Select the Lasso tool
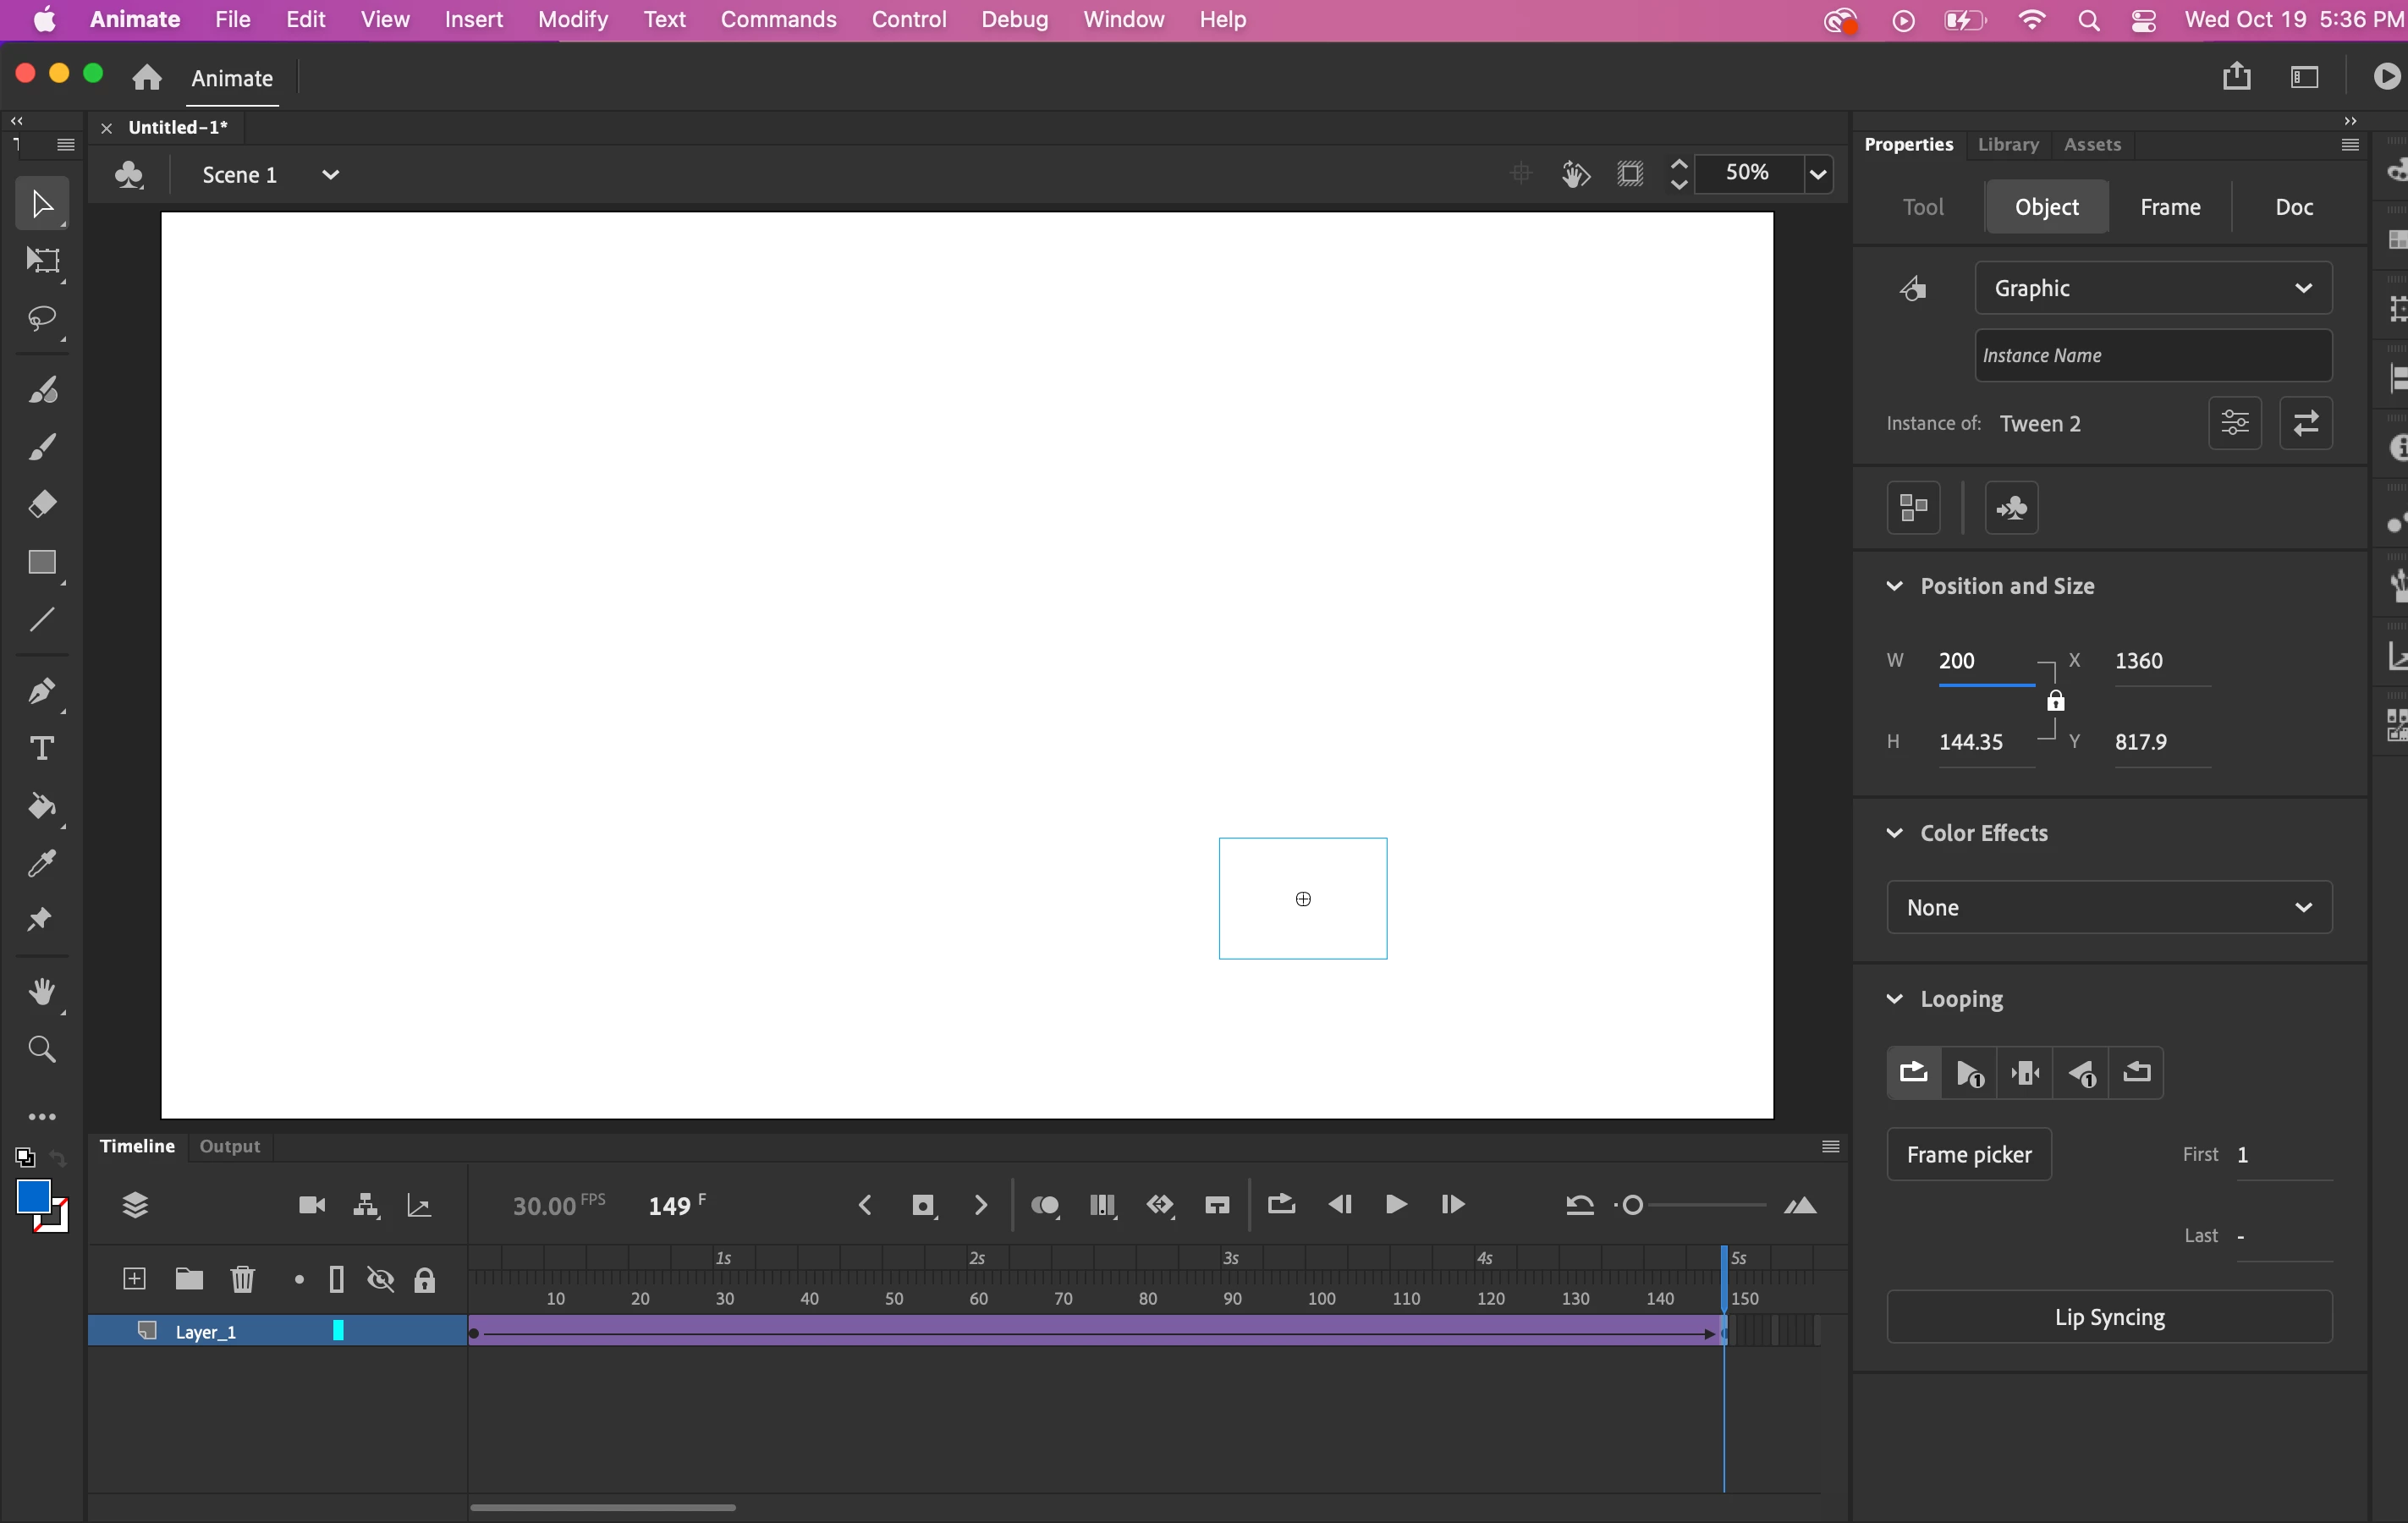 pos(42,319)
